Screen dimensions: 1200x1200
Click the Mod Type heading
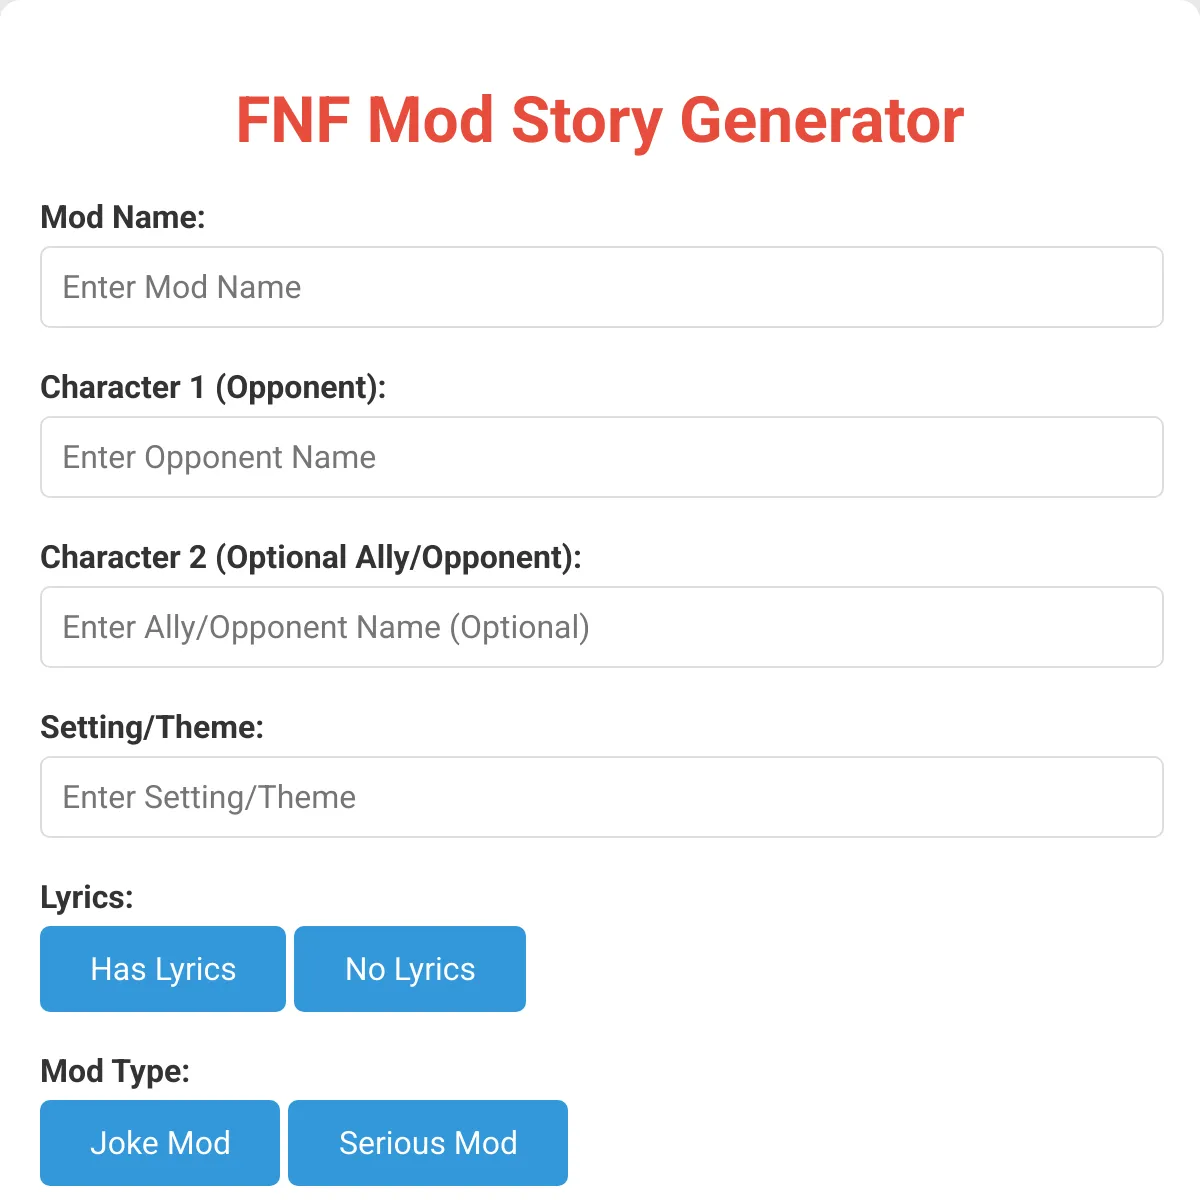coord(115,1070)
